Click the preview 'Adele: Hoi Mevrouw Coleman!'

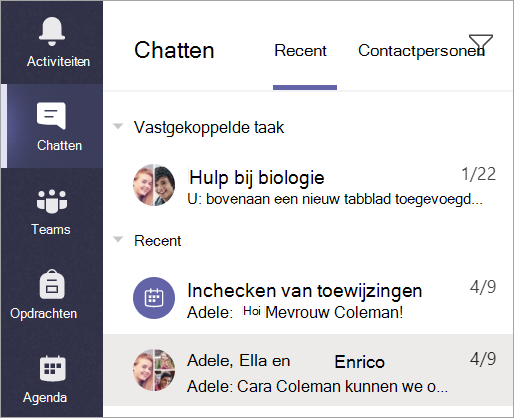[295, 312]
